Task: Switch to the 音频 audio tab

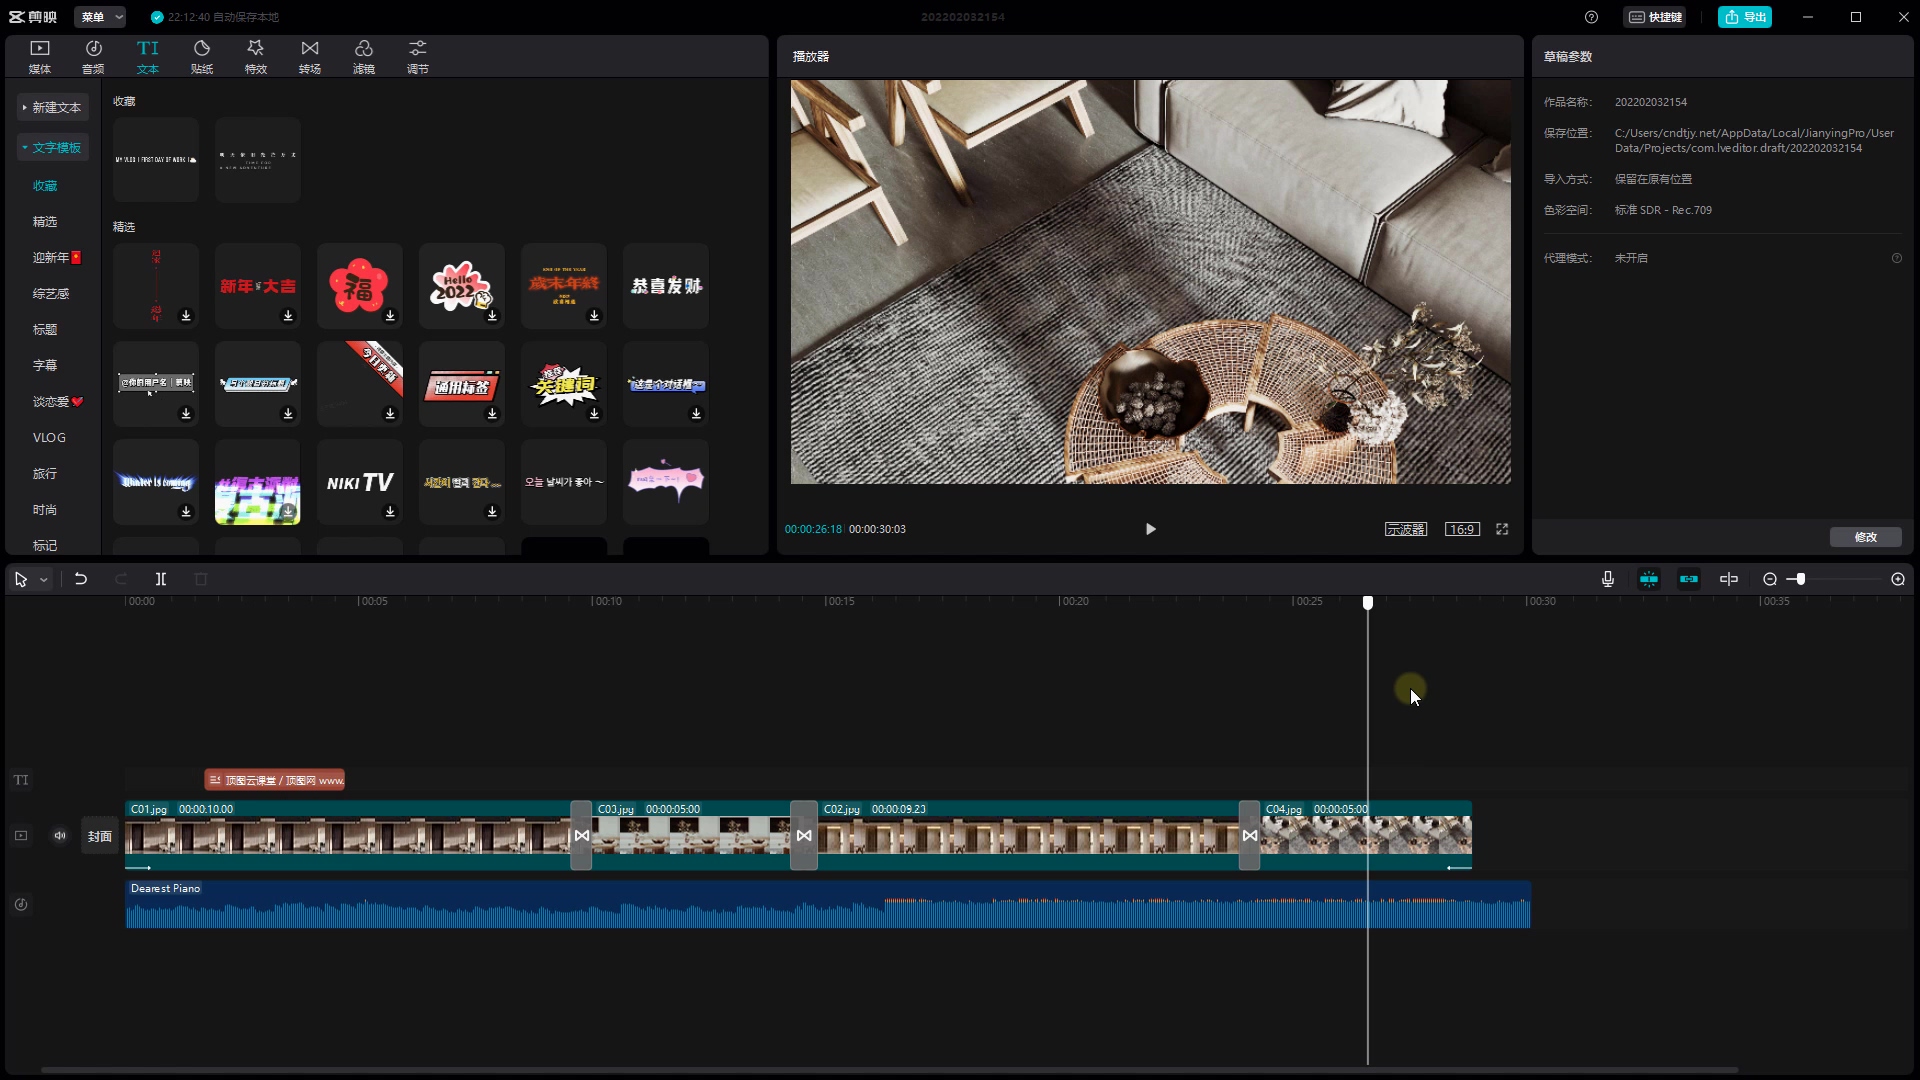Action: coord(93,56)
